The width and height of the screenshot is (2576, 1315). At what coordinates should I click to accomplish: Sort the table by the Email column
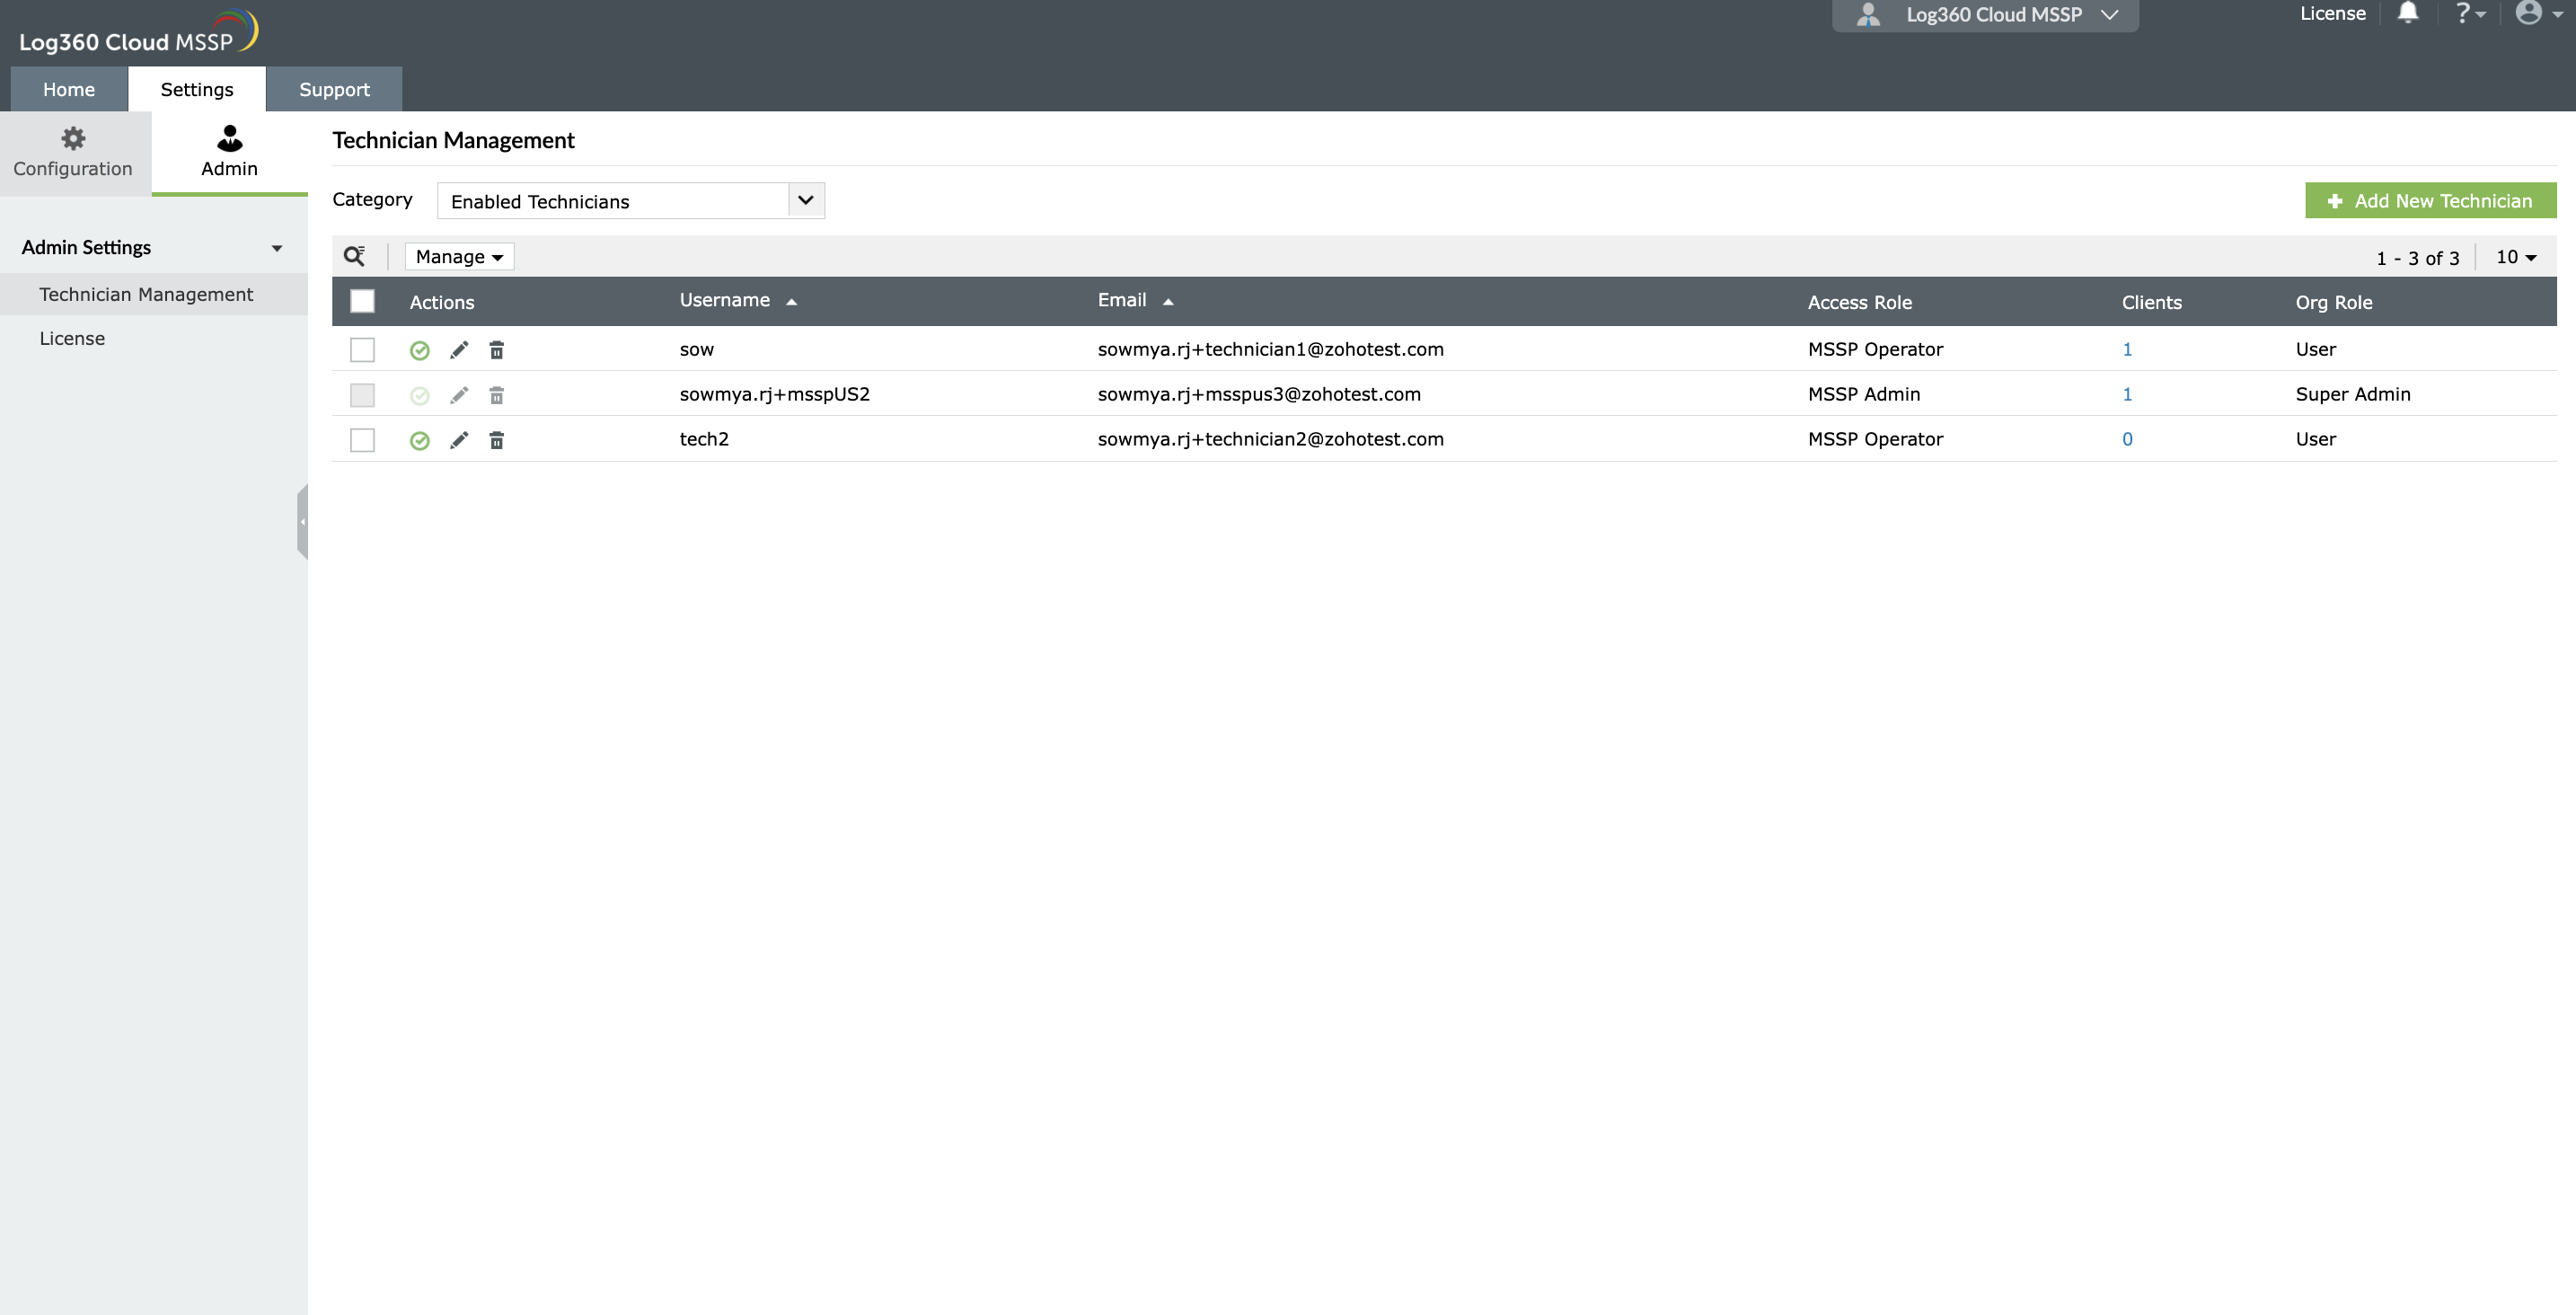1122,299
